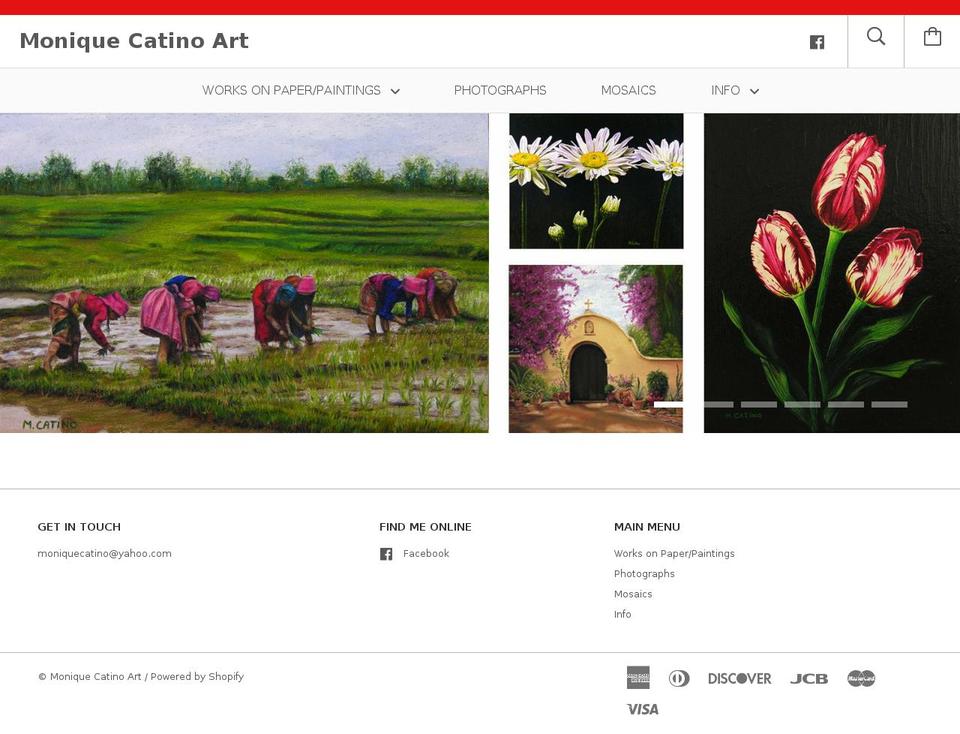Go to the Mosaics nav item
This screenshot has height=734, width=960.
coord(628,91)
